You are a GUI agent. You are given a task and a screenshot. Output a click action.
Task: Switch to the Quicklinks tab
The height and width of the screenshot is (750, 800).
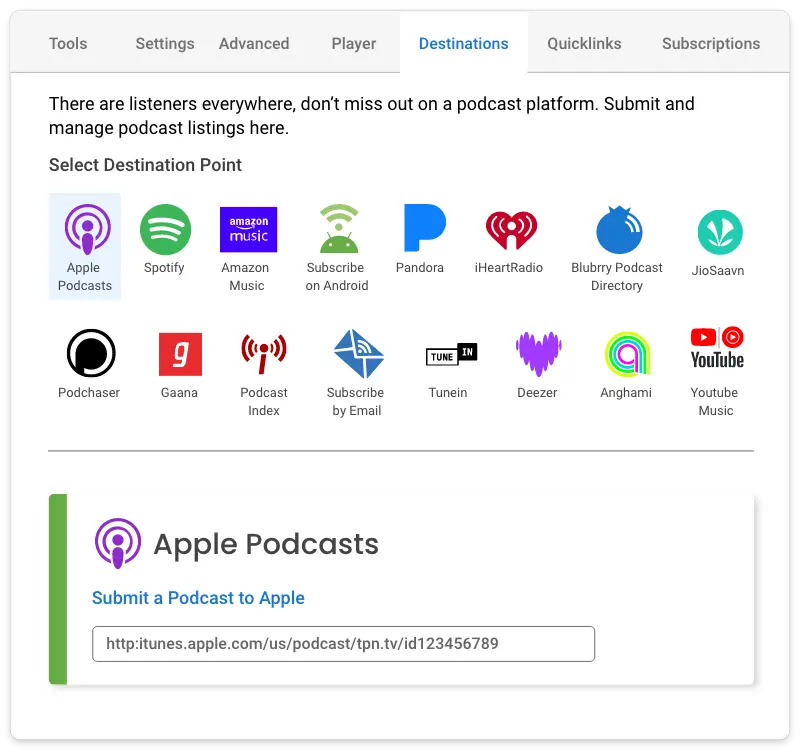coord(584,43)
